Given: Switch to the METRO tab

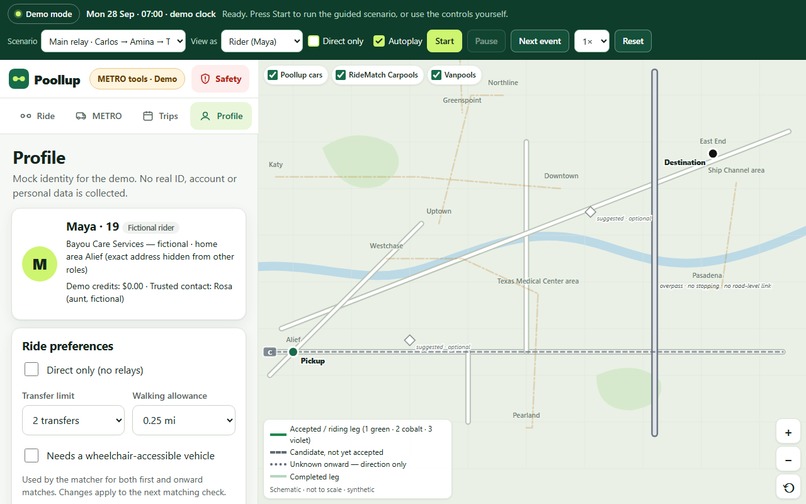Looking at the screenshot, I should (99, 116).
